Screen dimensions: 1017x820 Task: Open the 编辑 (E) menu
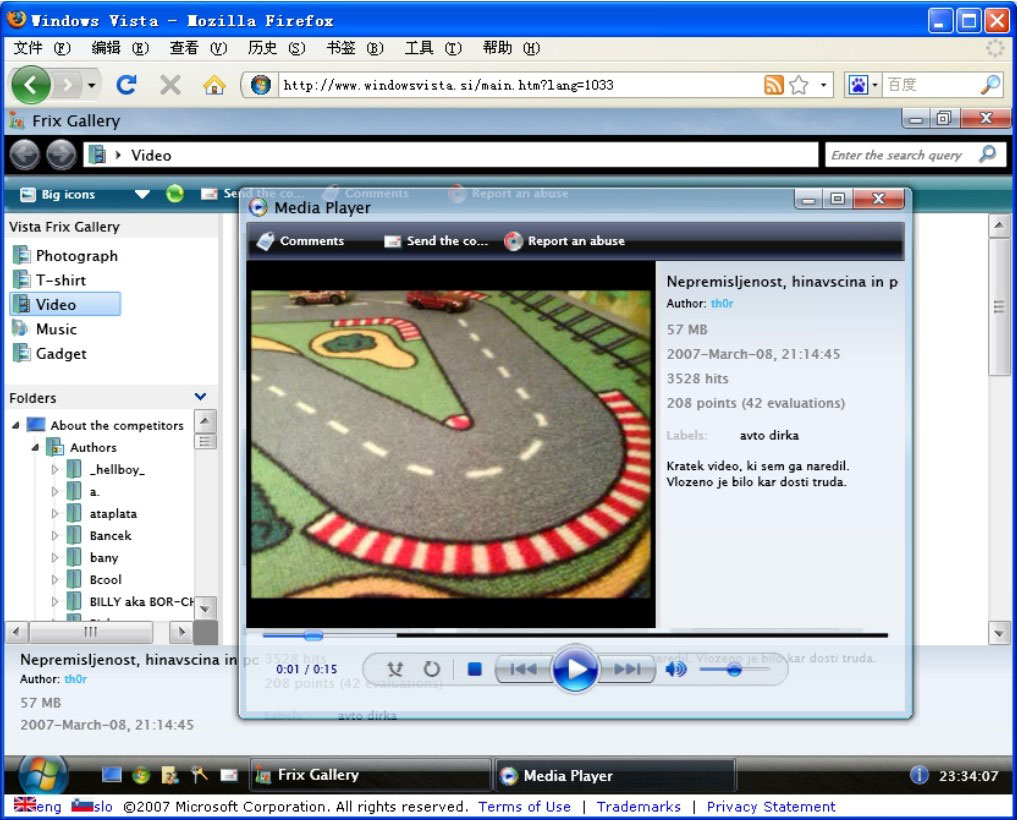click(120, 48)
